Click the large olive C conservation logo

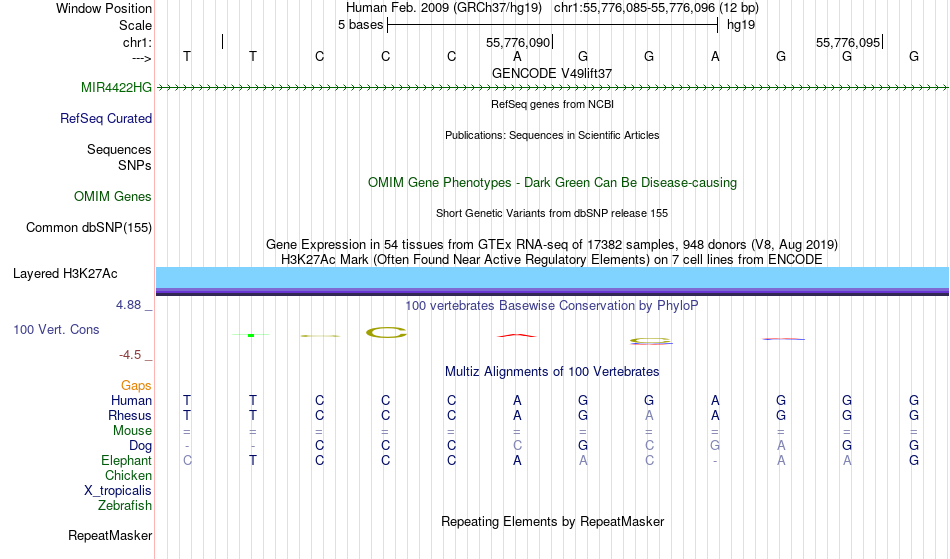pyautogui.click(x=386, y=332)
